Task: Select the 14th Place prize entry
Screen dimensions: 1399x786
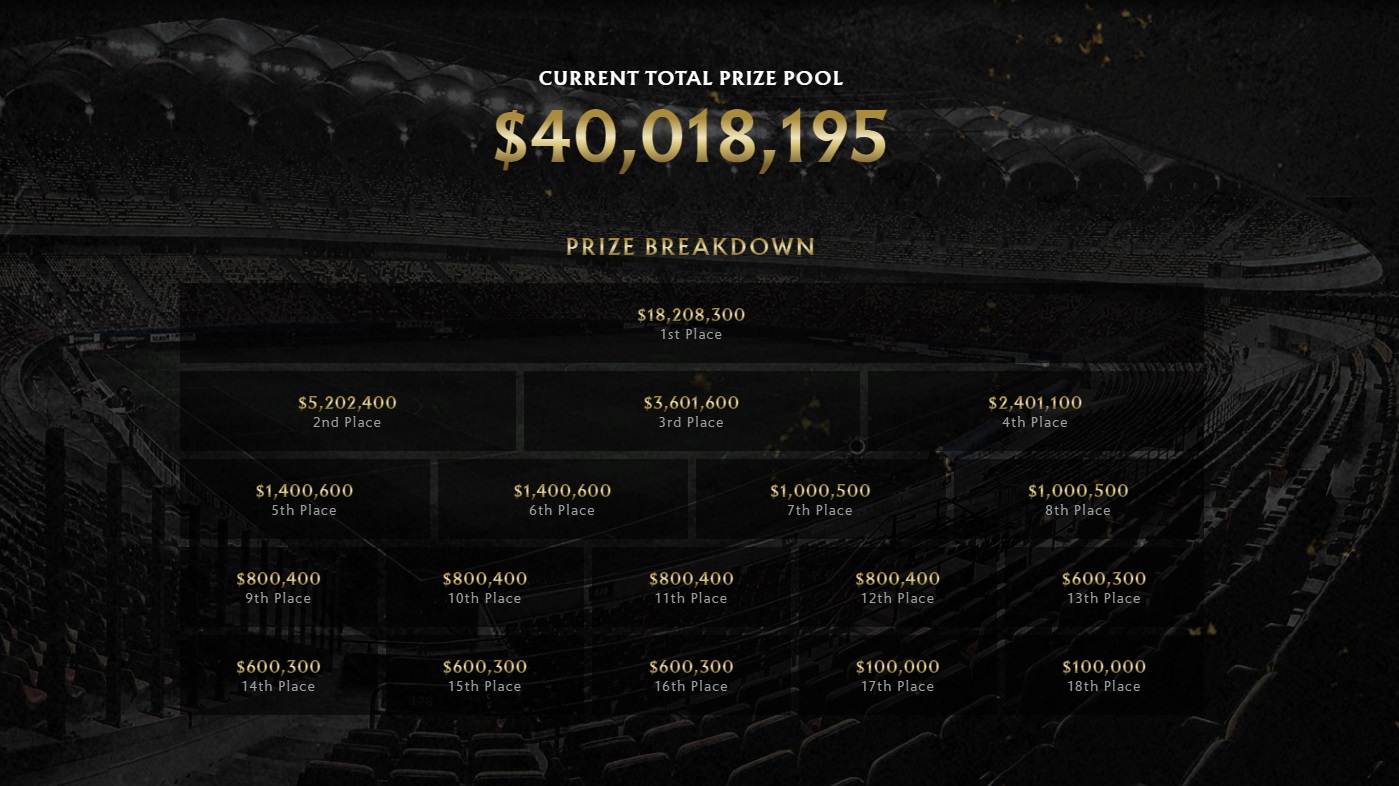Action: (278, 675)
